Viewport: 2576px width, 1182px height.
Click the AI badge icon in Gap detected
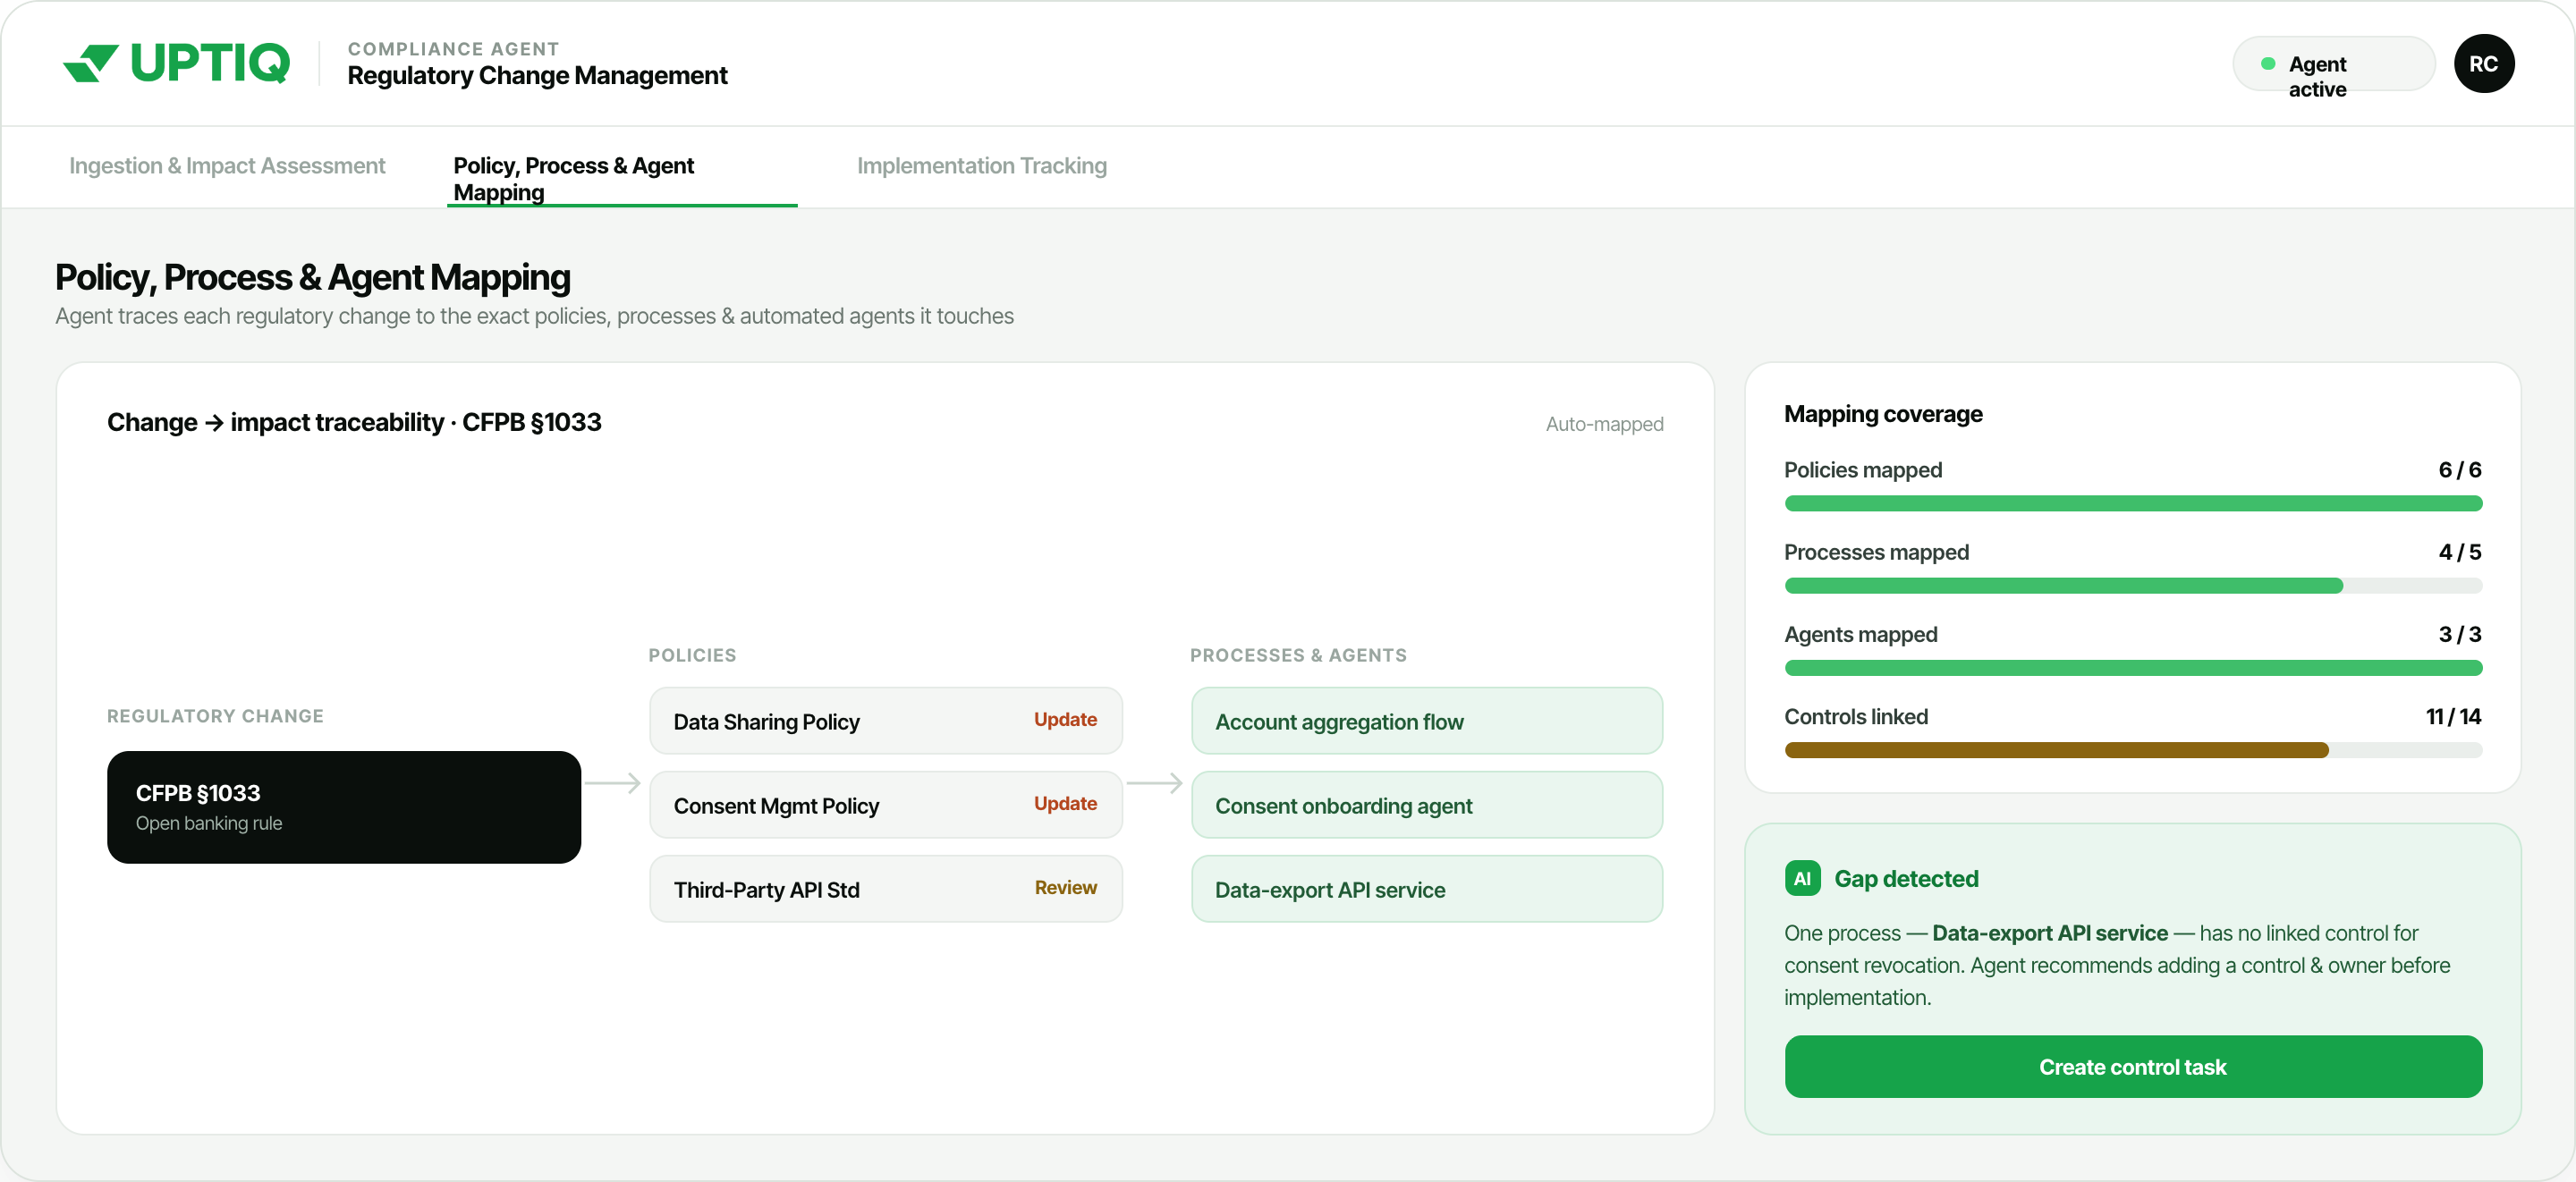pyautogui.click(x=1802, y=878)
